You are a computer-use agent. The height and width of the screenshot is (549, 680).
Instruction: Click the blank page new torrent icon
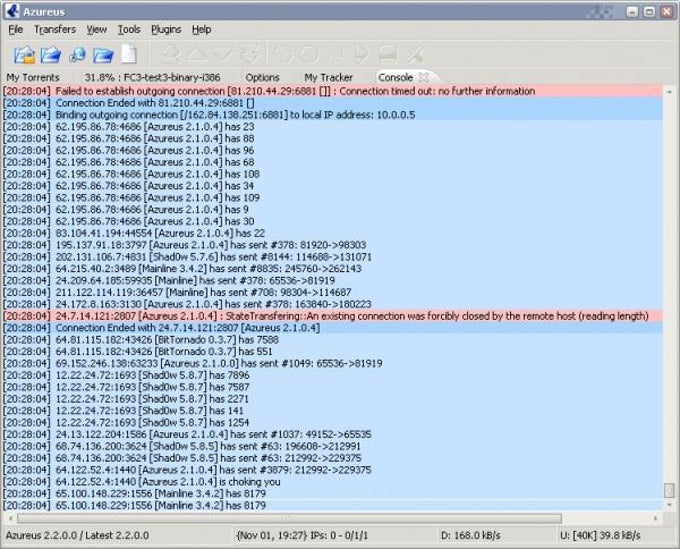(129, 55)
